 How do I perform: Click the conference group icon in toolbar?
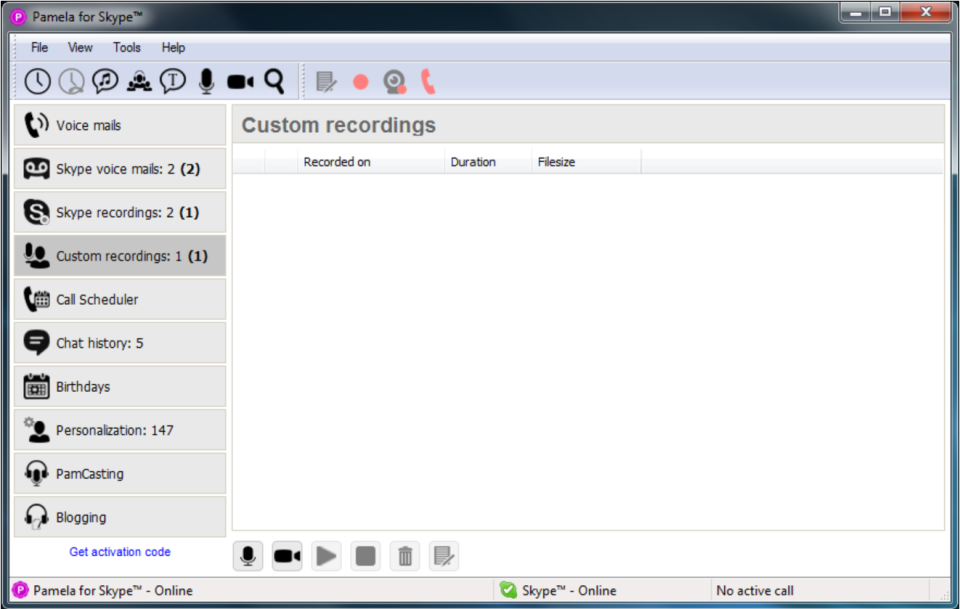pos(139,81)
